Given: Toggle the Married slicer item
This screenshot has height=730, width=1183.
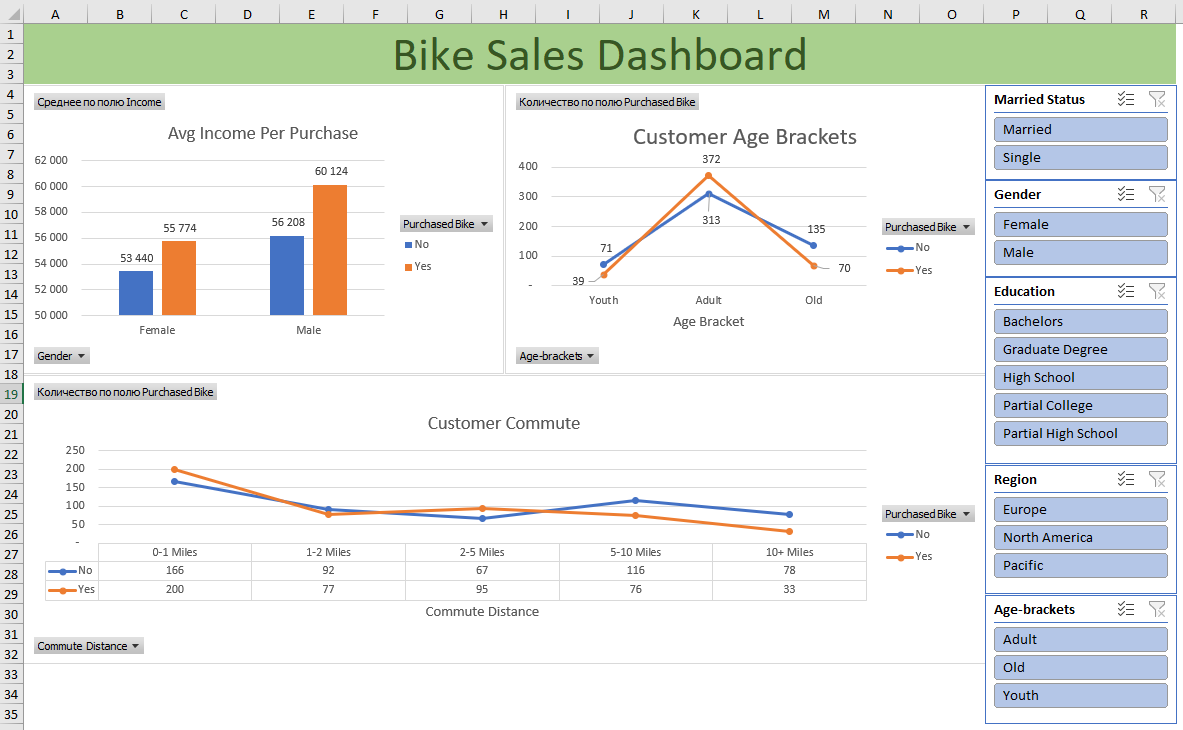Looking at the screenshot, I should (x=1081, y=129).
